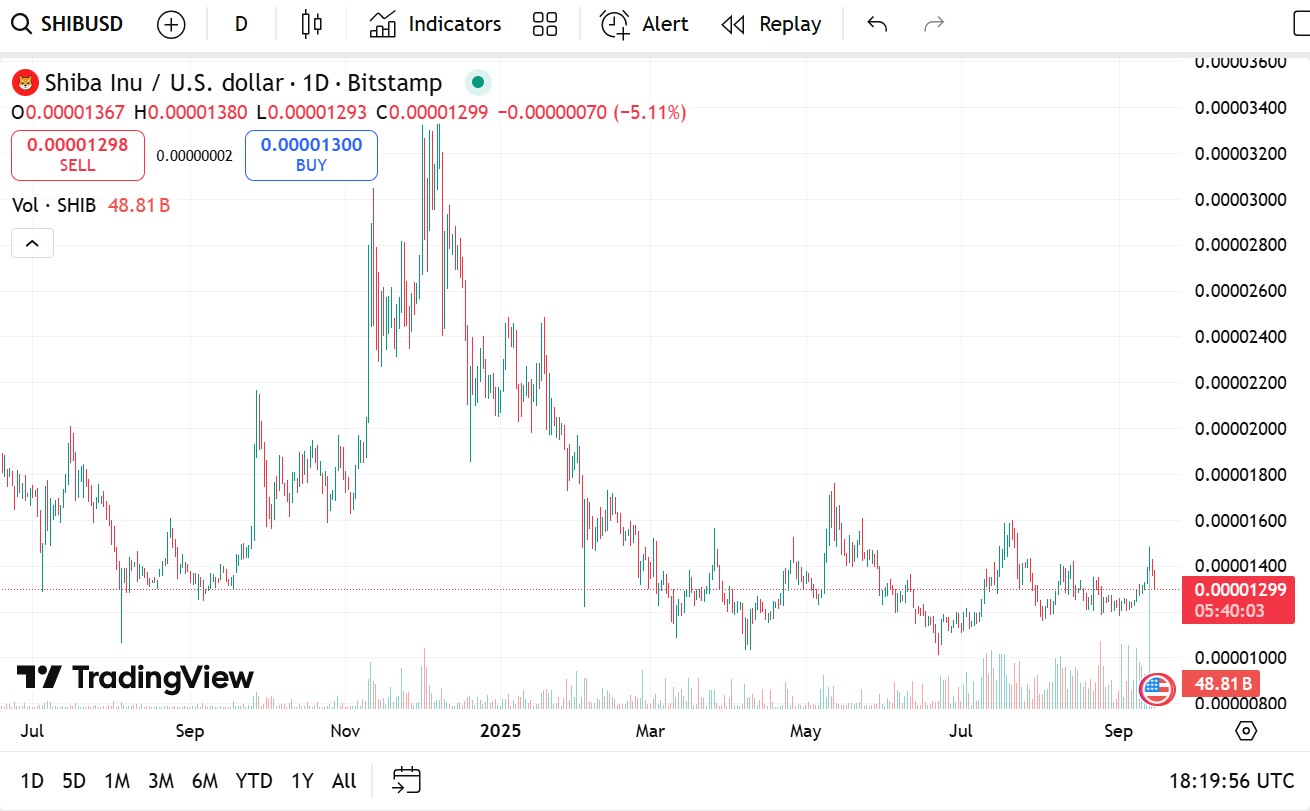
Task: Open the candlestick chart style menu
Action: click(312, 24)
